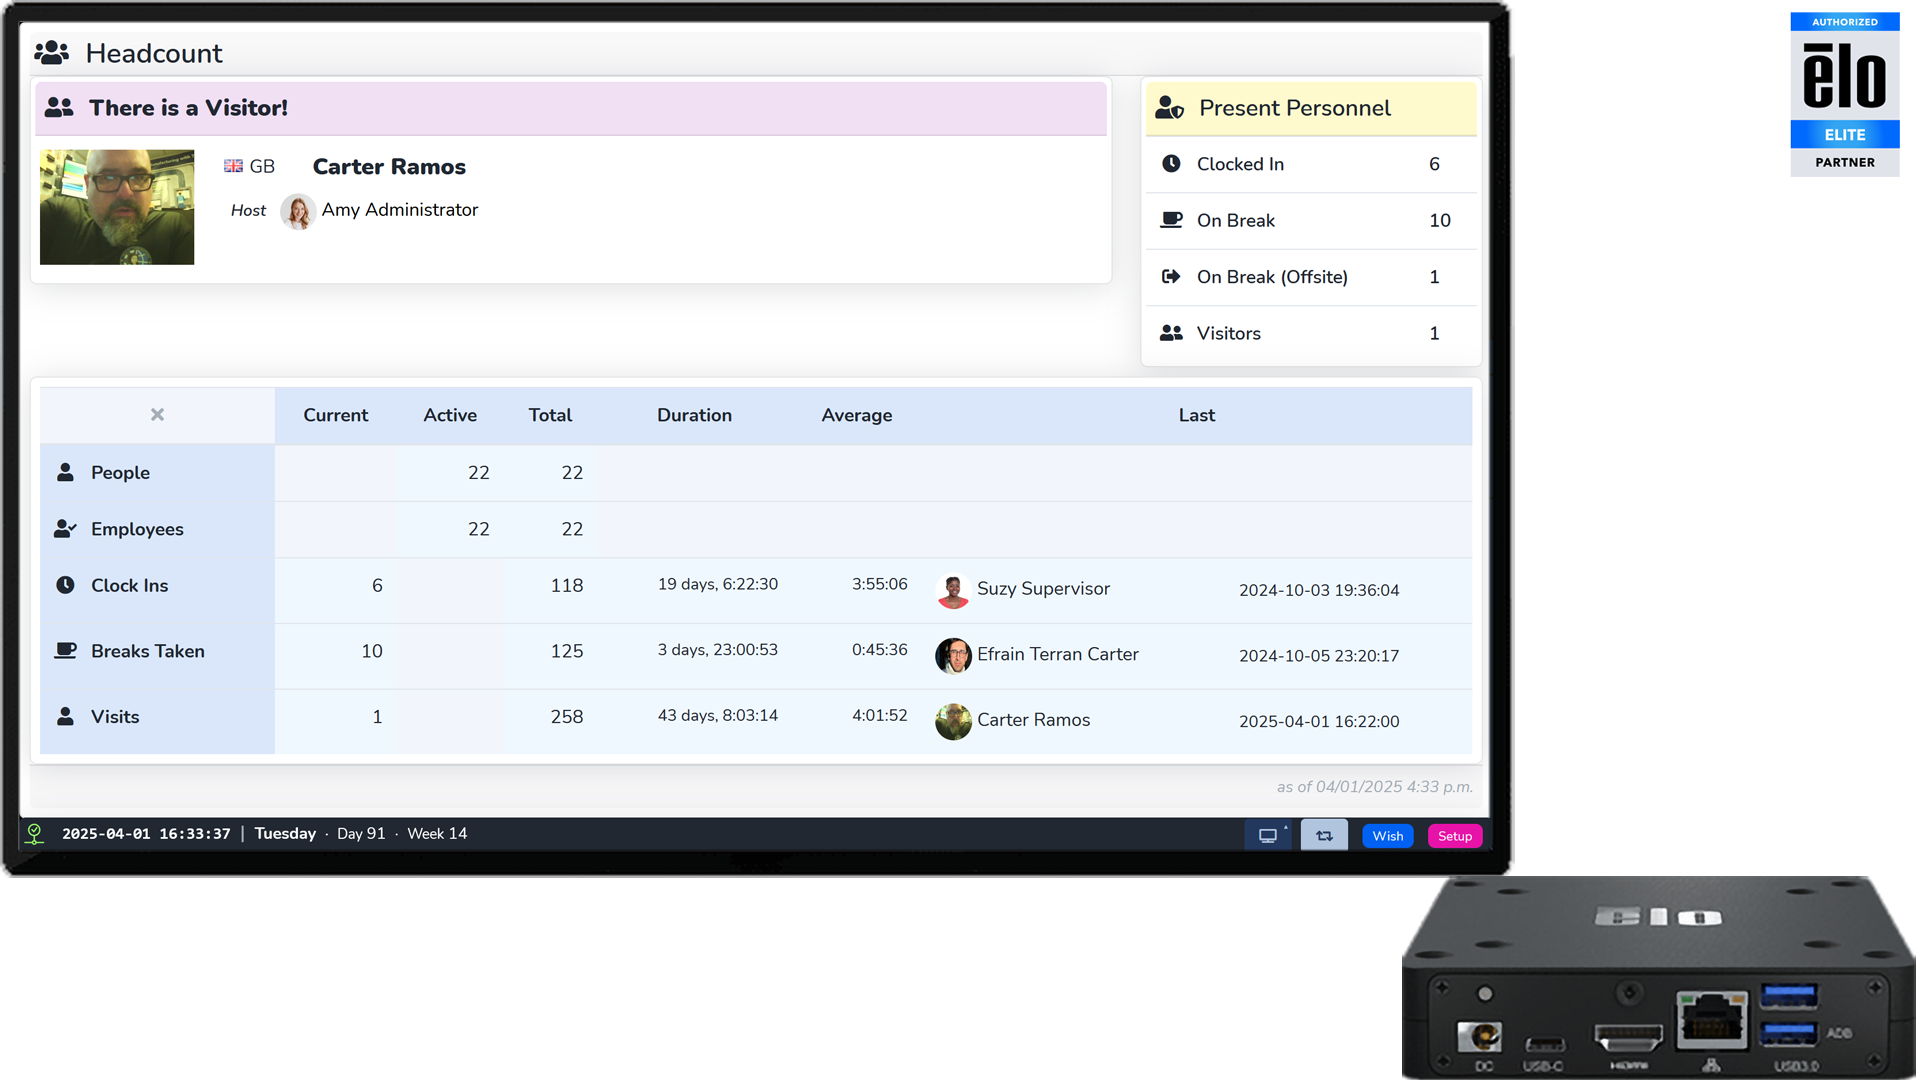Viewport: 1920px width, 1080px height.
Task: Click the Visitors people icon in panel
Action: [1171, 333]
